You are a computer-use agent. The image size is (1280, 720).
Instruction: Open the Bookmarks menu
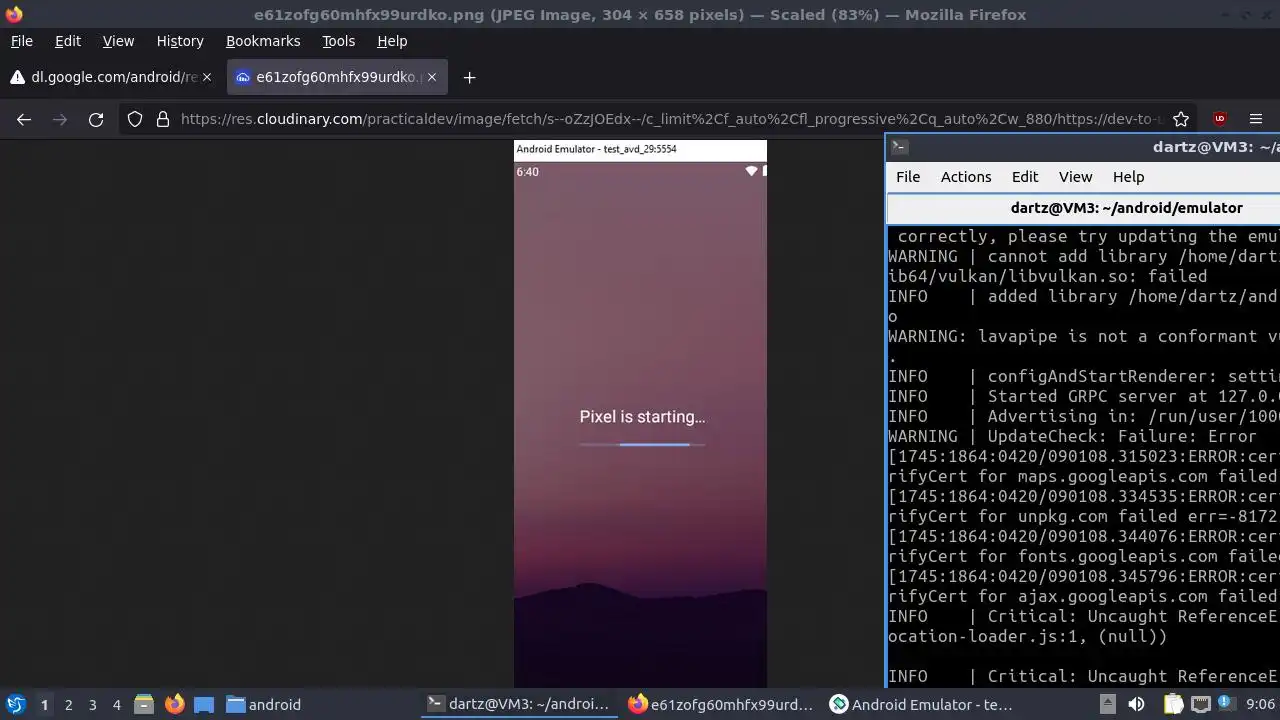click(263, 41)
